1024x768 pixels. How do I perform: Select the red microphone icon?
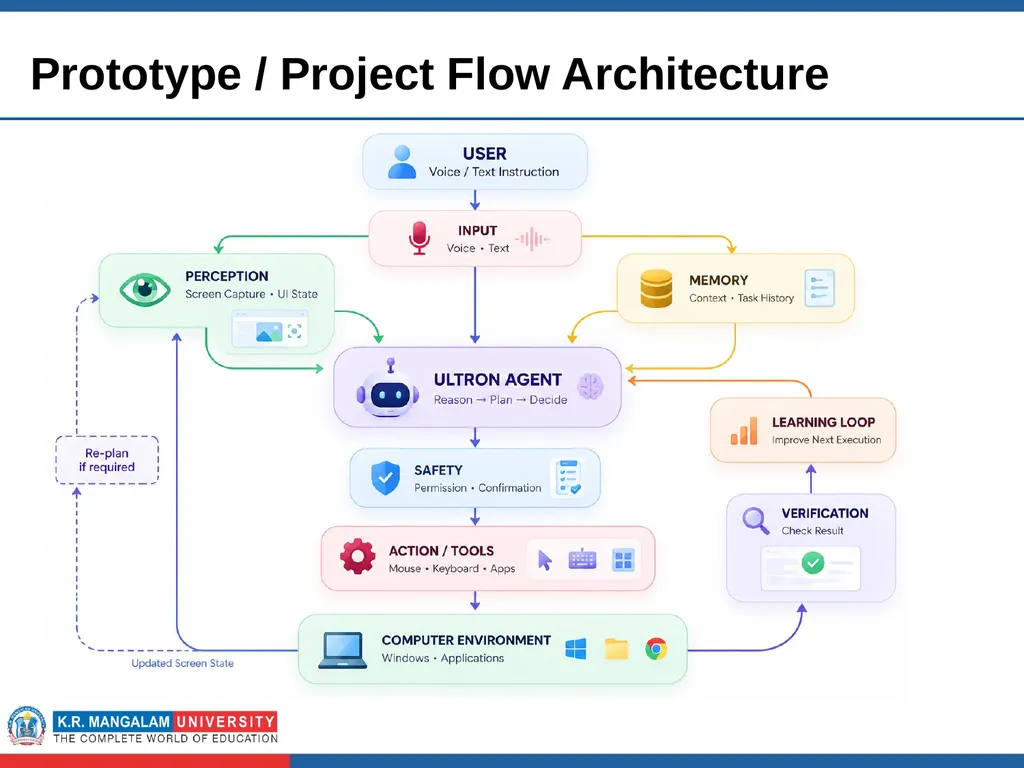point(419,238)
